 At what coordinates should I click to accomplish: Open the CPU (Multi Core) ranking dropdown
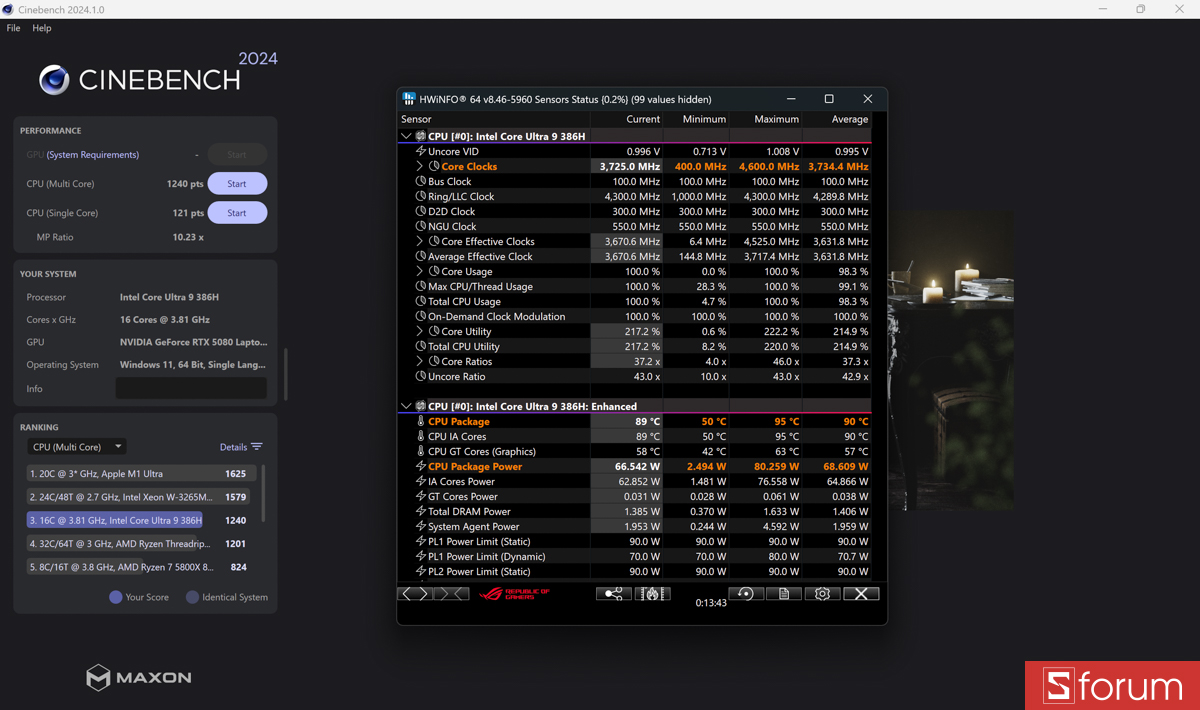pyautogui.click(x=77, y=447)
